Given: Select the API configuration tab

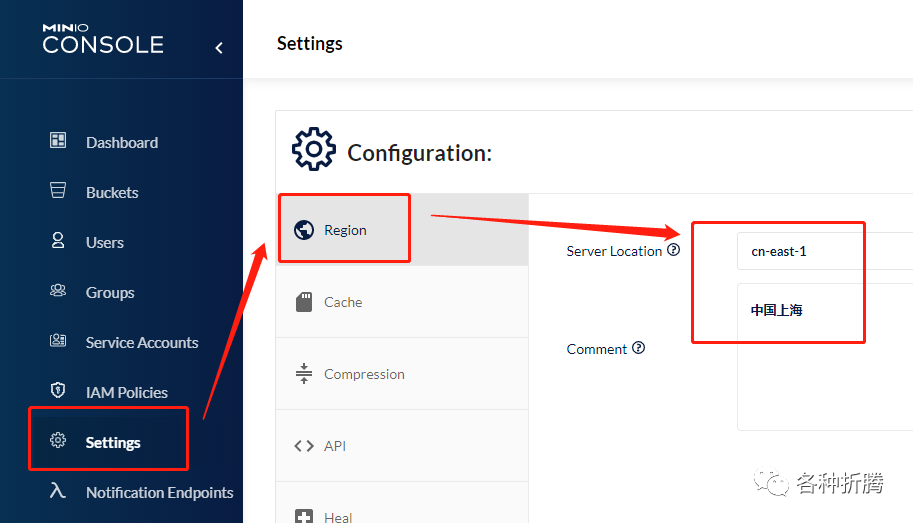Looking at the screenshot, I should 334,446.
